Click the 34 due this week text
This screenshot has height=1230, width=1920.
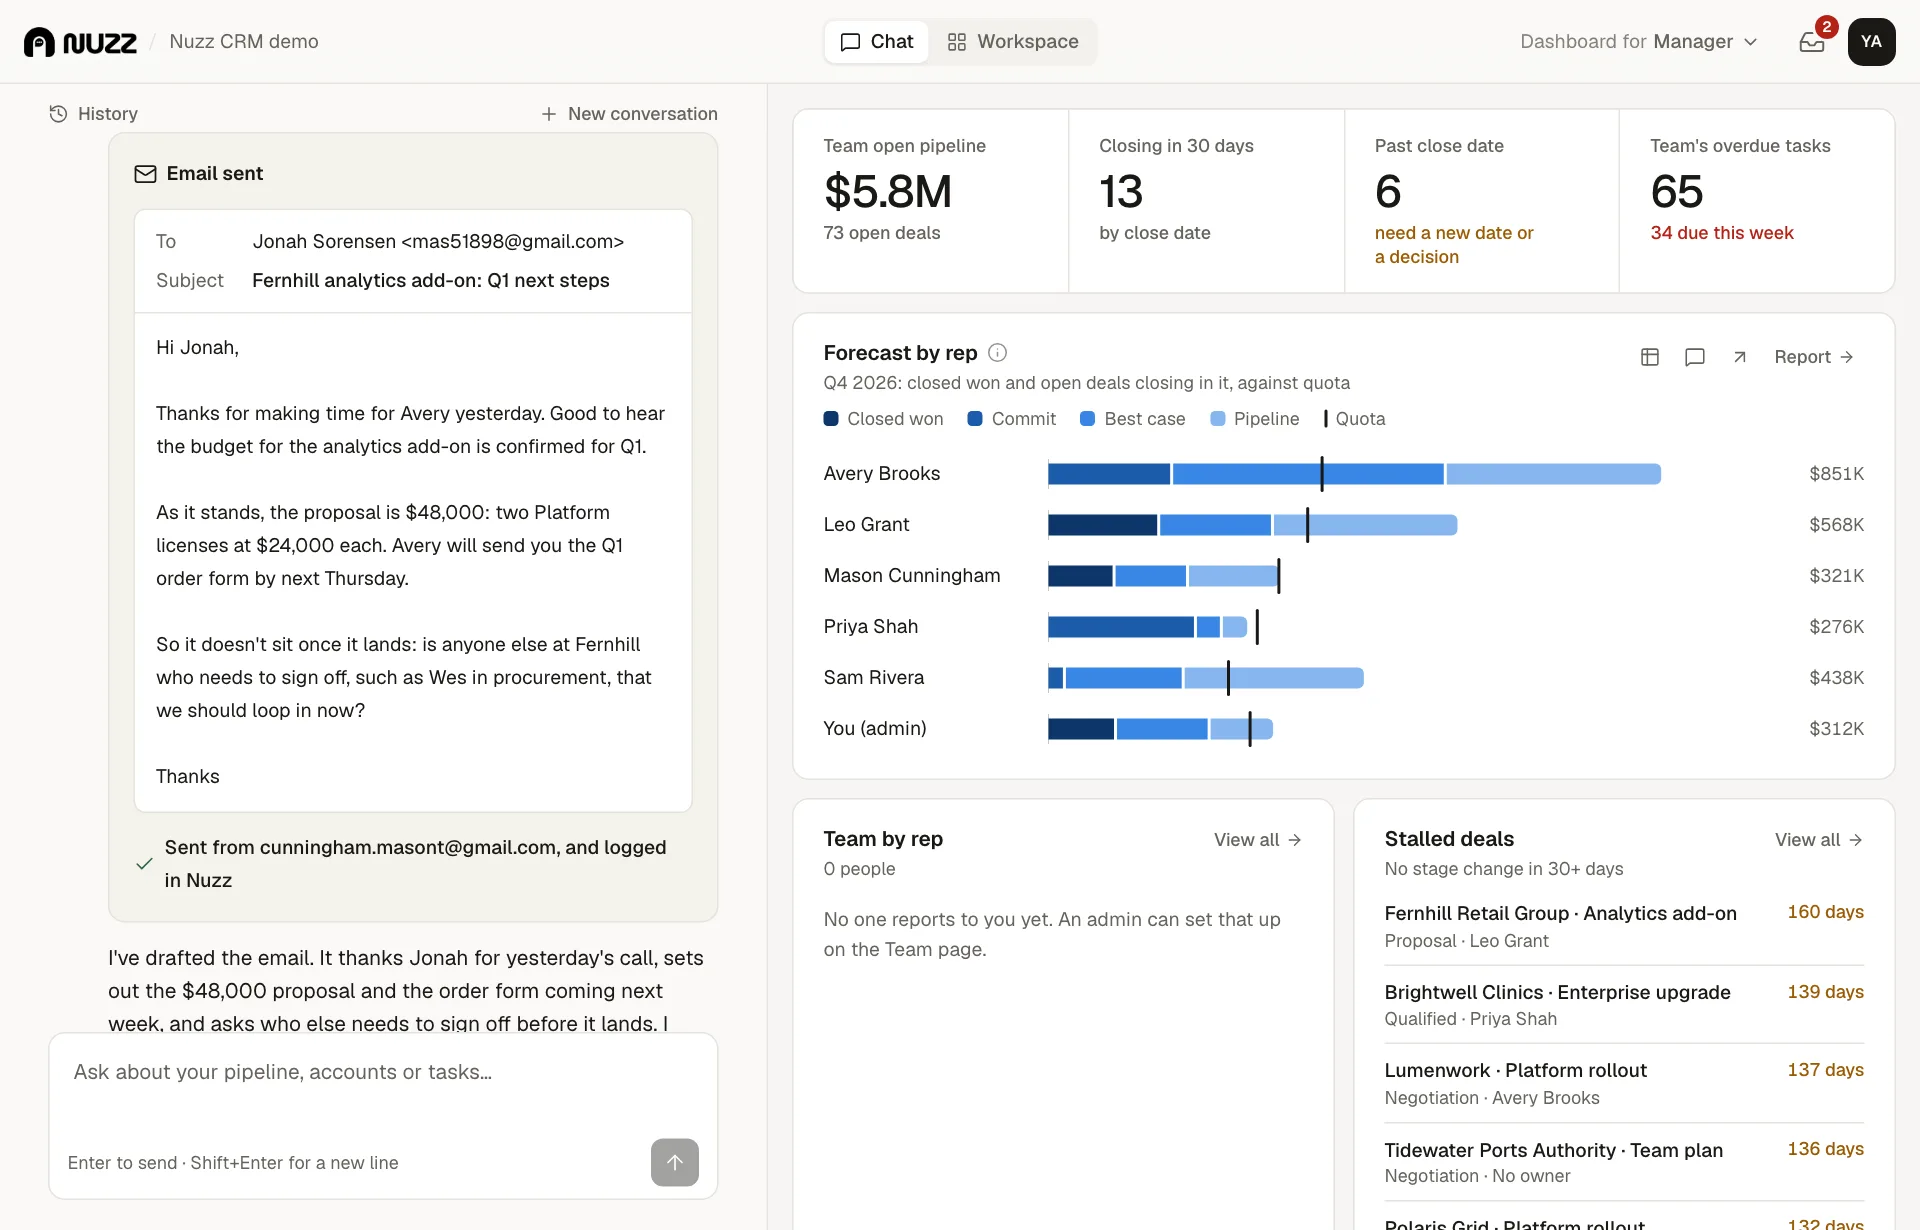(1722, 233)
